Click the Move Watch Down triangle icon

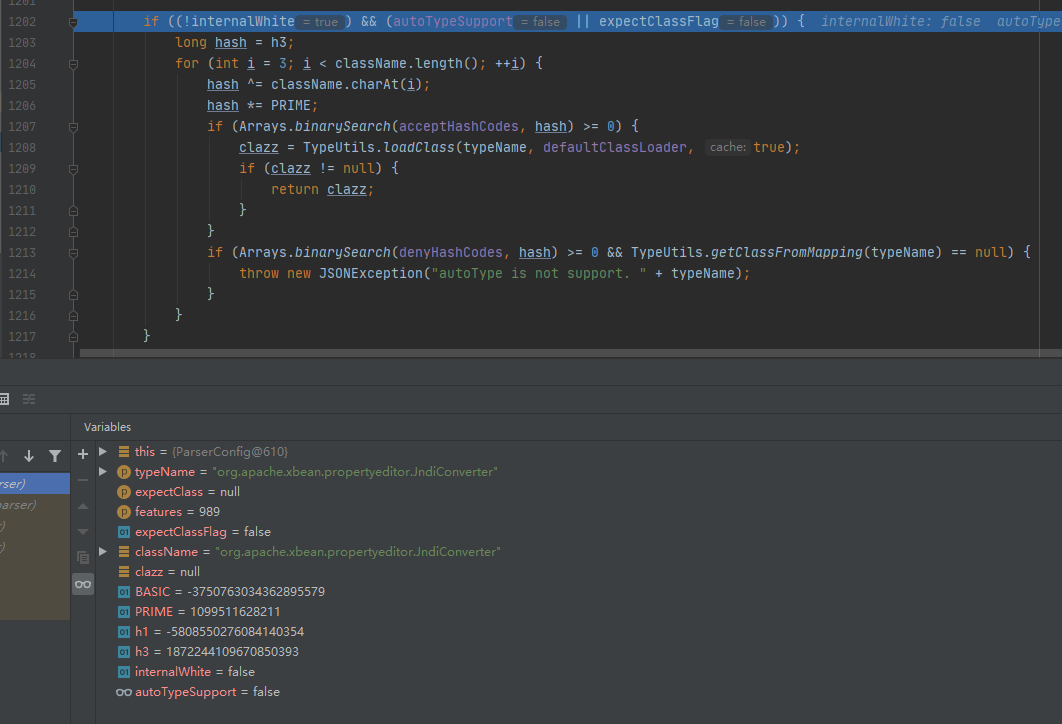83,532
